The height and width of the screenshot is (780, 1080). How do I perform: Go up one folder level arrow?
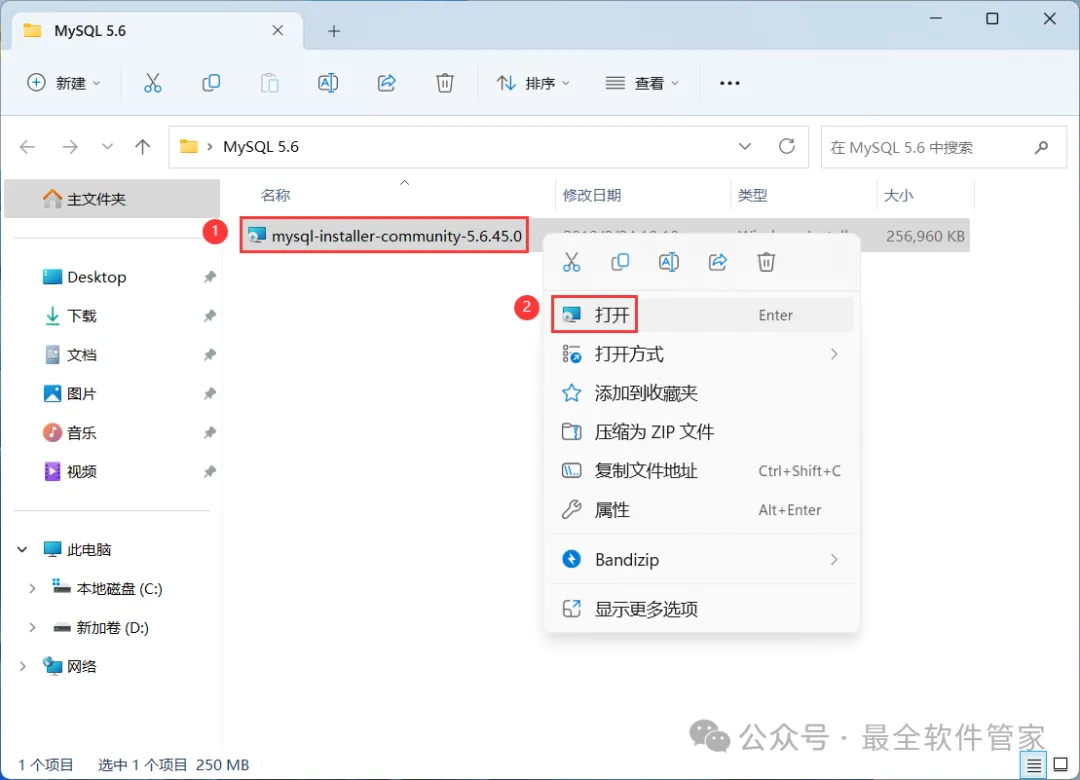click(x=143, y=147)
